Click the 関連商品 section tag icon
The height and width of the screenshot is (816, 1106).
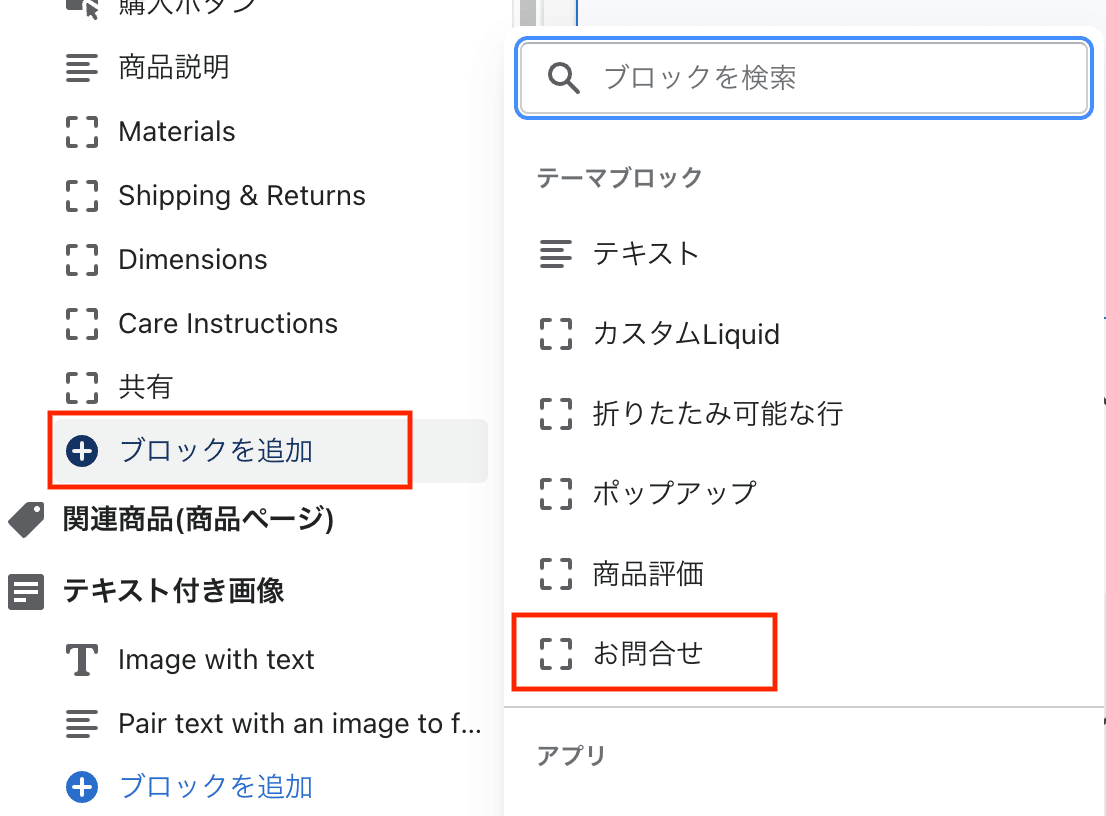26,520
